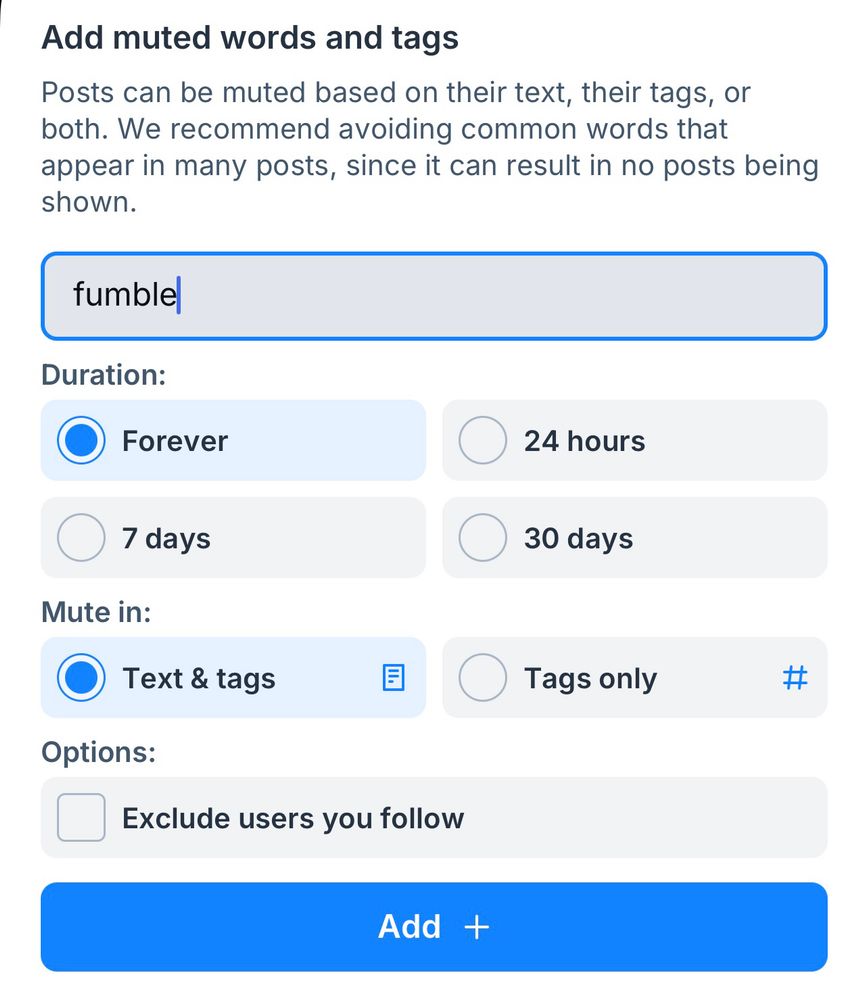Click the Tags only label text
This screenshot has height=1000, width=861.
point(590,679)
